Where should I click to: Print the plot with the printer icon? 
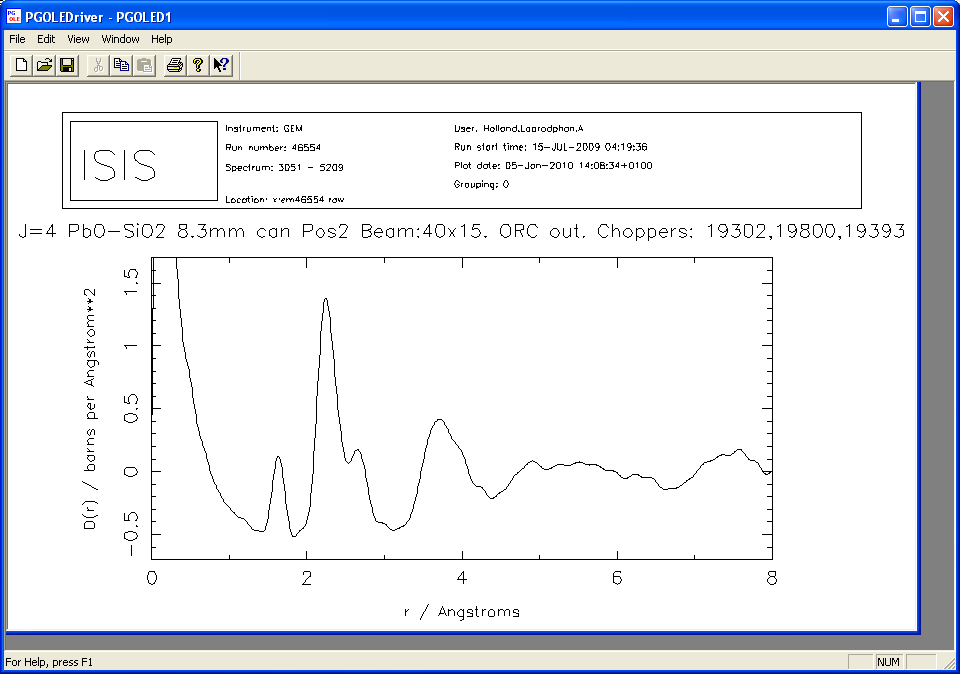[175, 65]
